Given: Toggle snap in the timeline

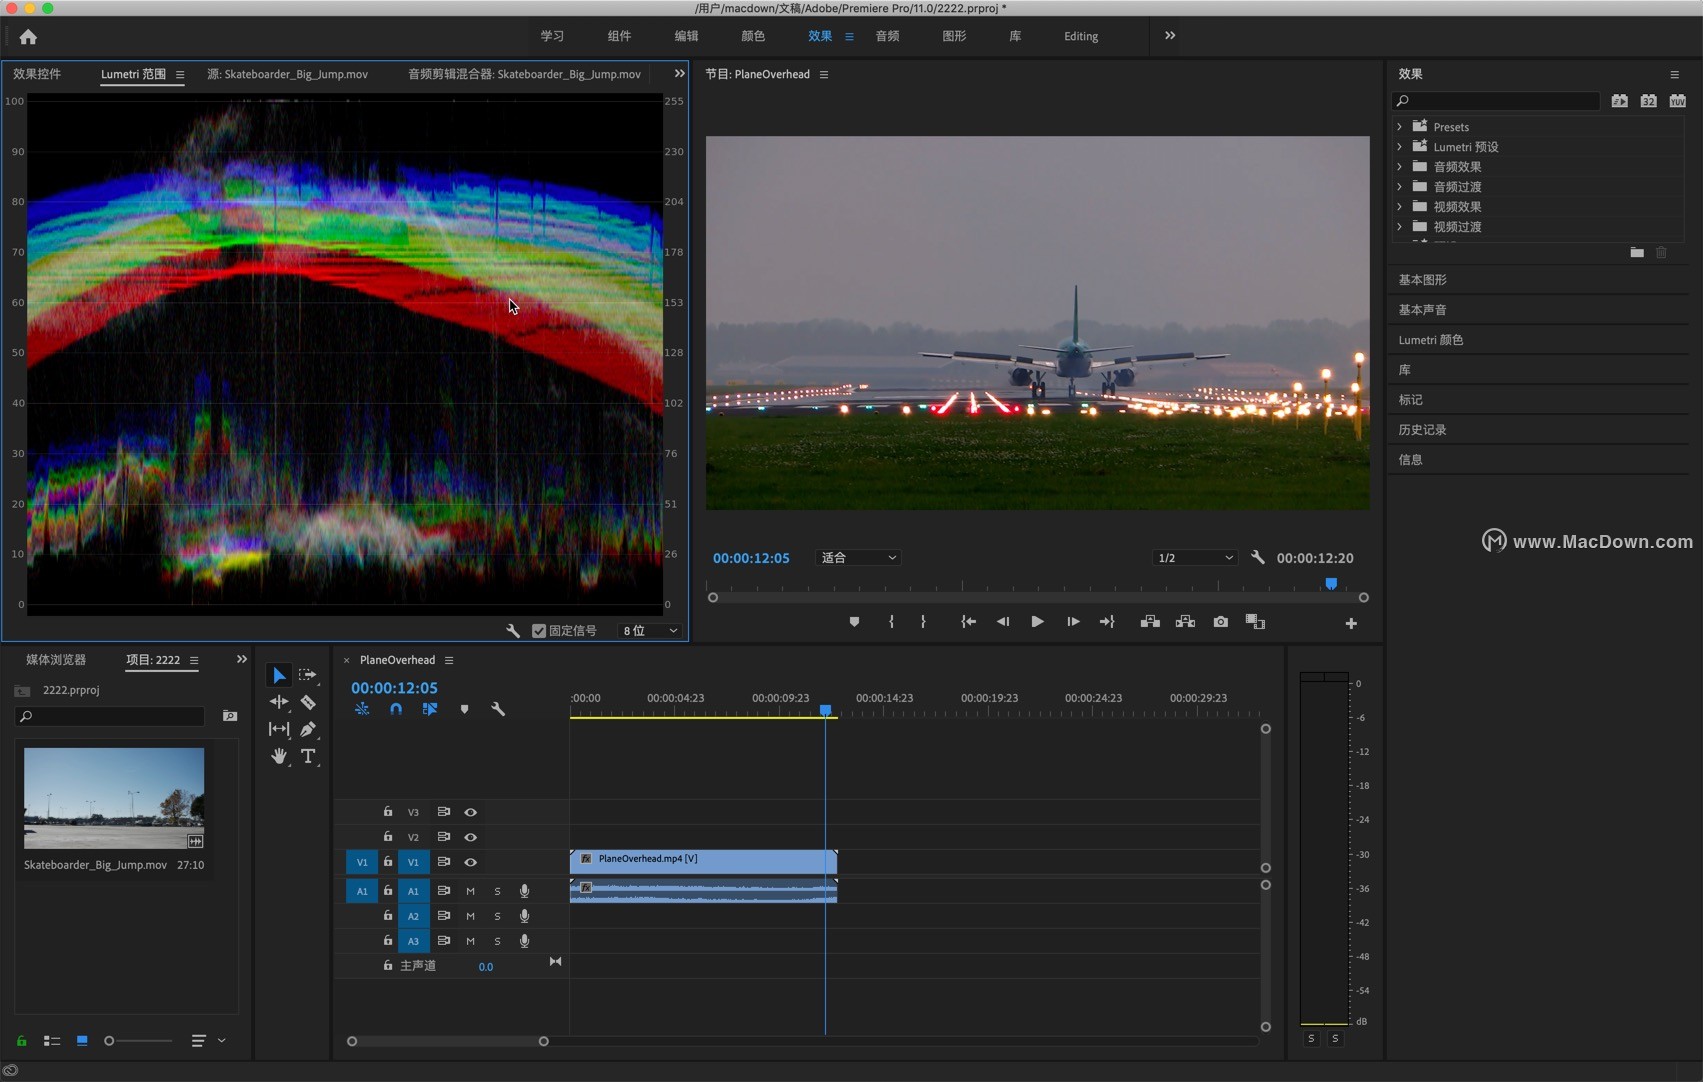Looking at the screenshot, I should pyautogui.click(x=396, y=709).
